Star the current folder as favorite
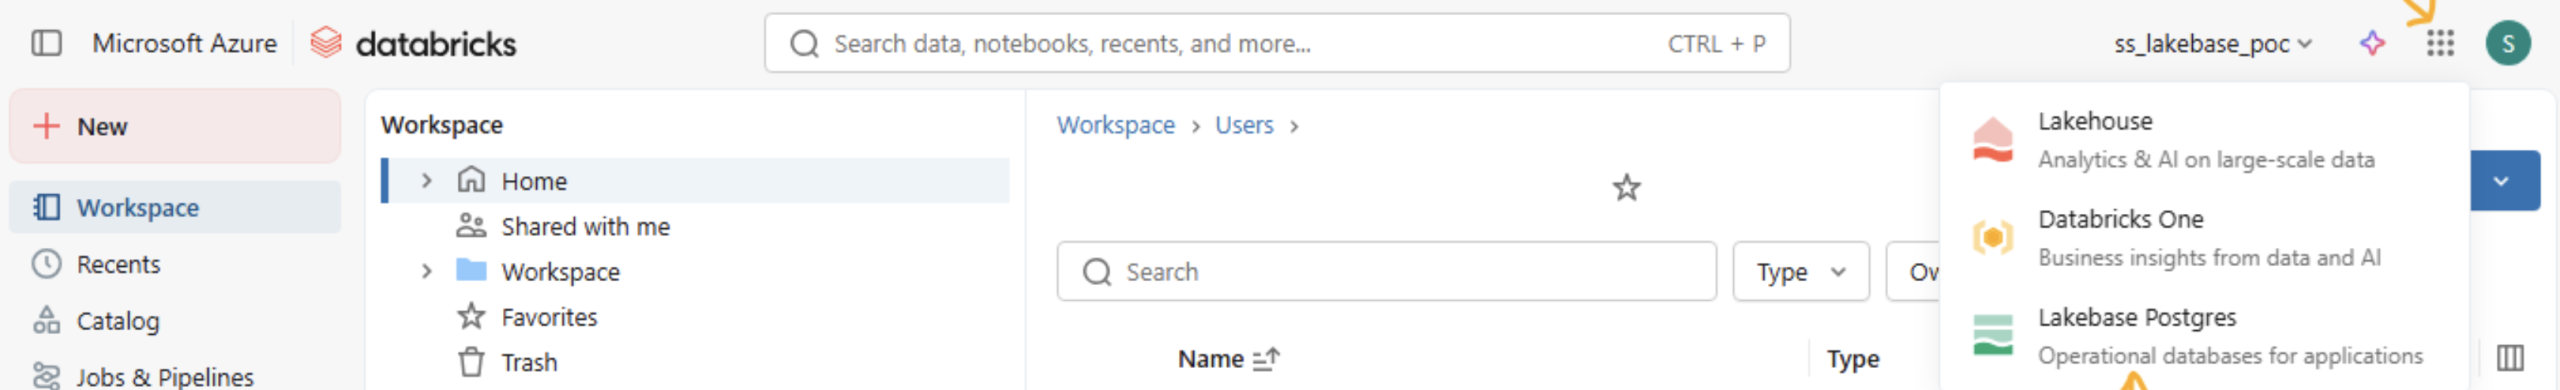The height and width of the screenshot is (390, 2560). pyautogui.click(x=1626, y=187)
